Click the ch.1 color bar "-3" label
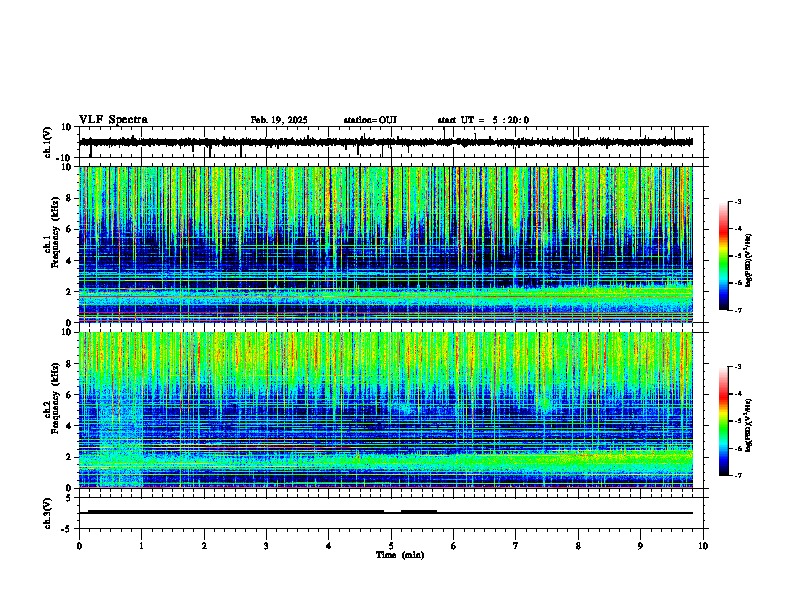The width and height of the screenshot is (792, 612). tap(737, 202)
